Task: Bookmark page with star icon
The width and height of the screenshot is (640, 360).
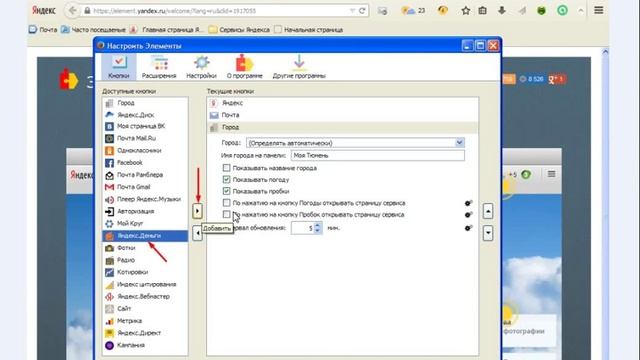Action: point(466,11)
